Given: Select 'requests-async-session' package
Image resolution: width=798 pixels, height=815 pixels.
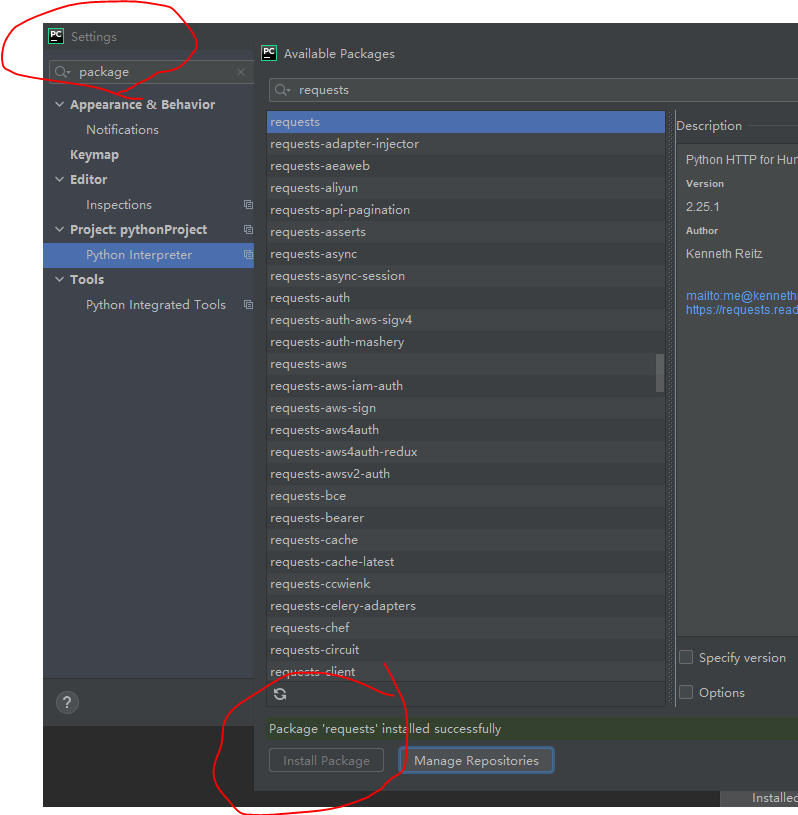Looking at the screenshot, I should coord(466,276).
